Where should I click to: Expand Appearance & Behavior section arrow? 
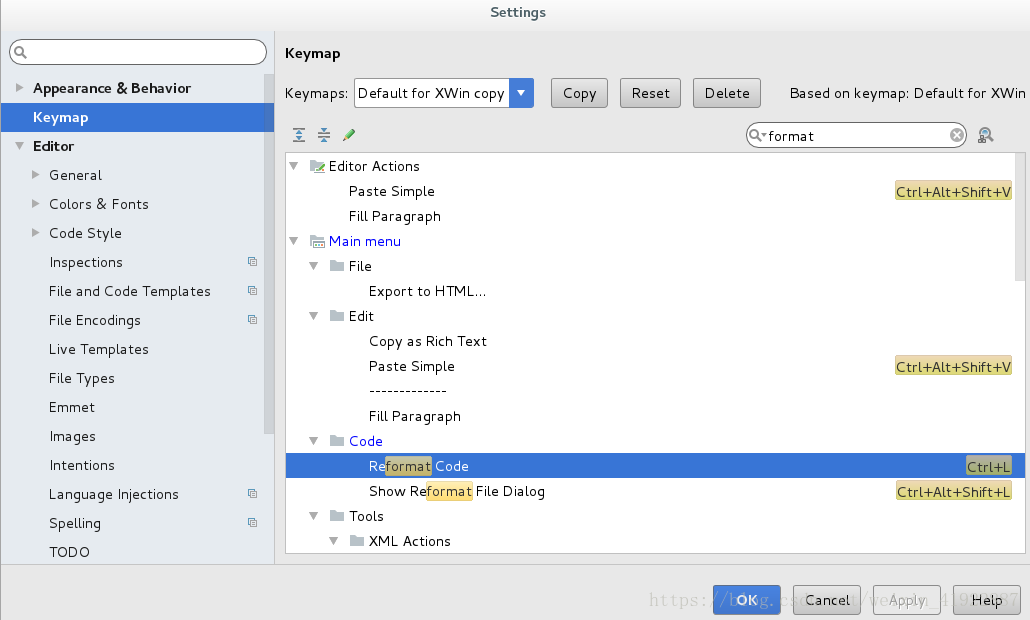(20, 87)
